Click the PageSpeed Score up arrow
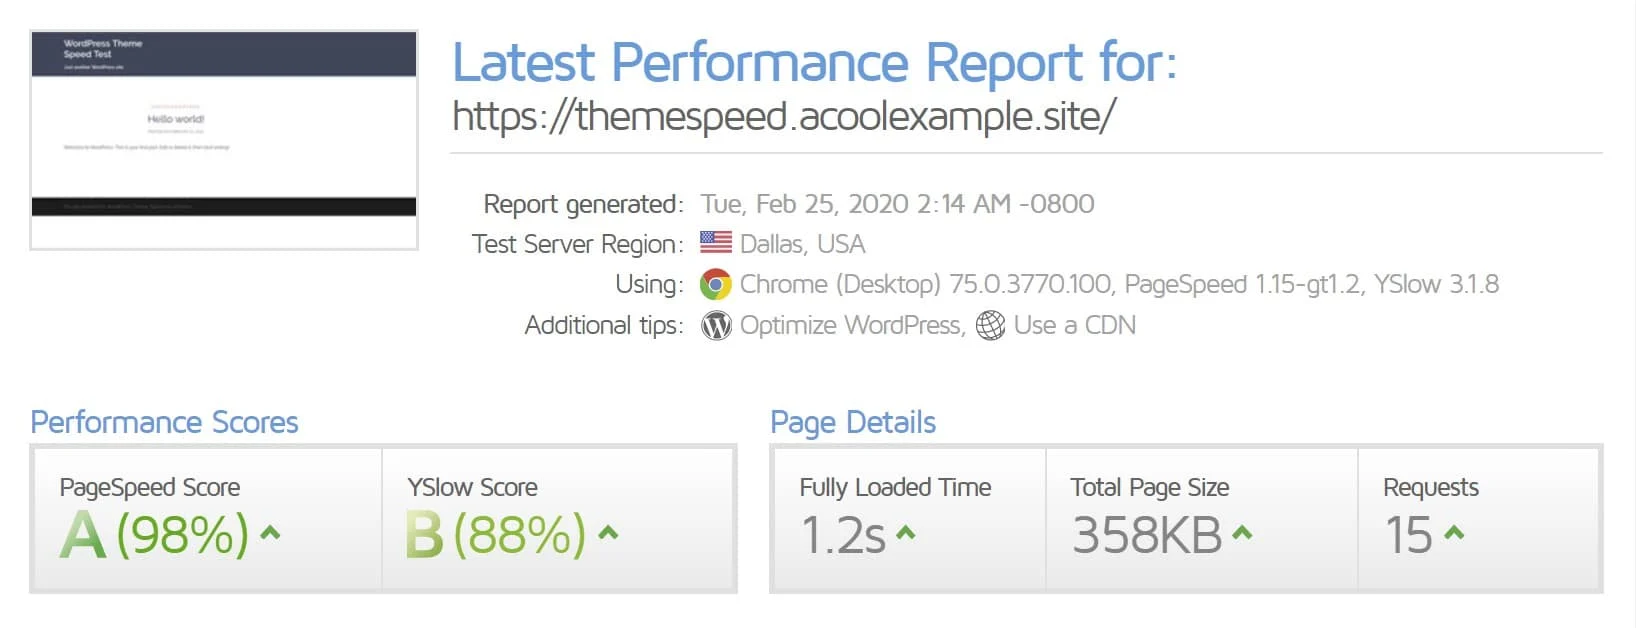 (270, 533)
